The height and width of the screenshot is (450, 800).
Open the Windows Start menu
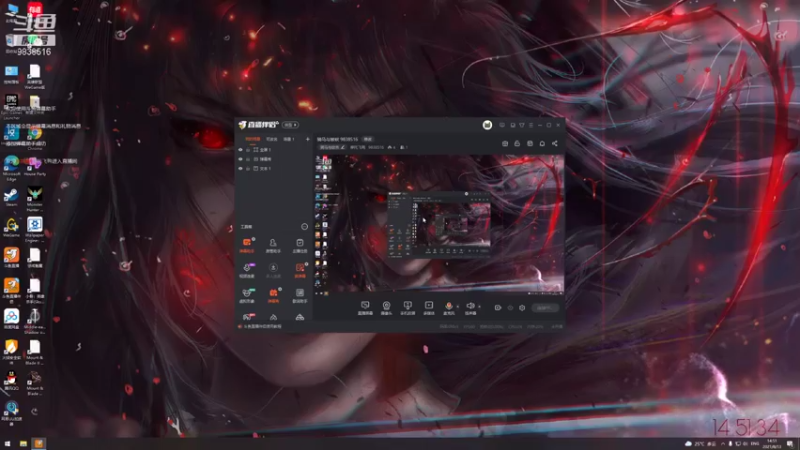(x=8, y=444)
